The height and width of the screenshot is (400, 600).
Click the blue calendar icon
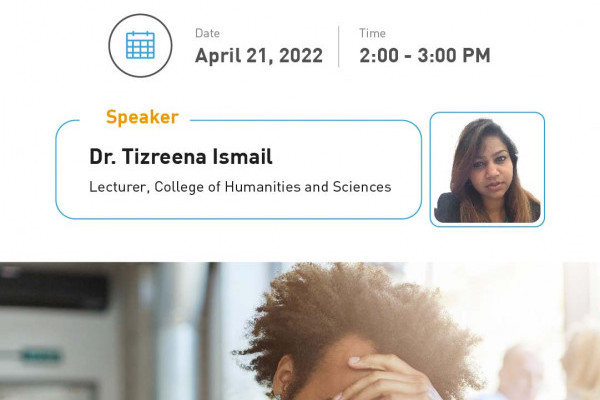(x=140, y=45)
